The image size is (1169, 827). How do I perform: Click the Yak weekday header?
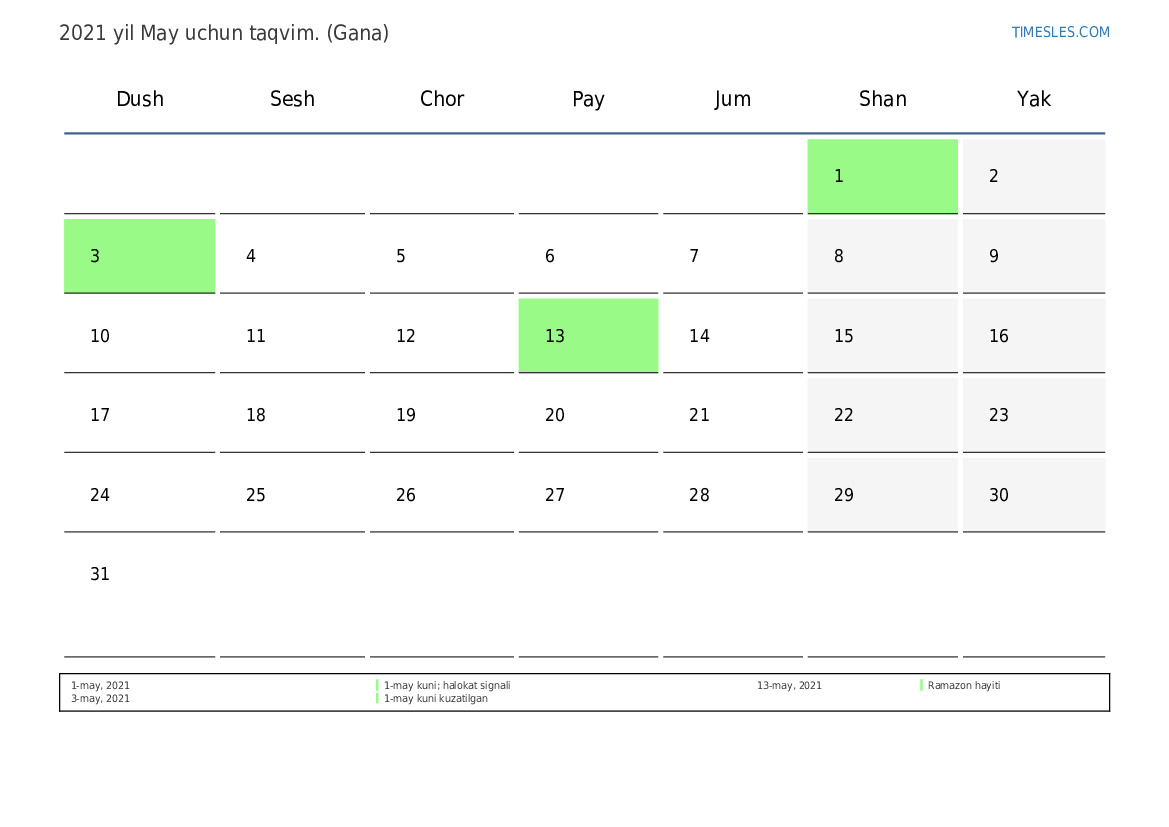[x=1034, y=99]
